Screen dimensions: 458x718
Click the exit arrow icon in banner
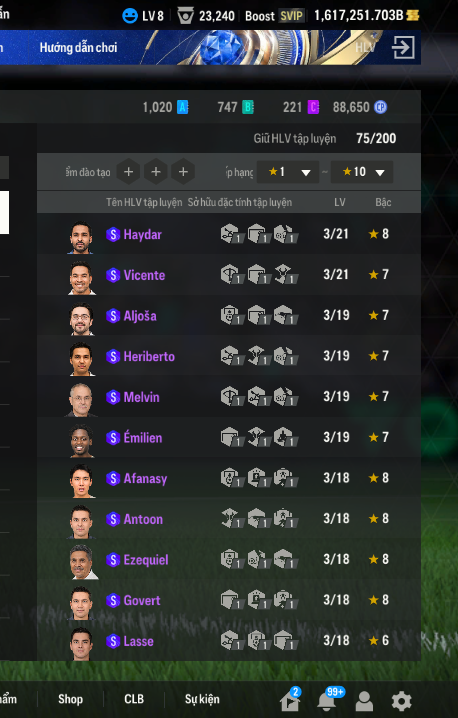tap(403, 47)
